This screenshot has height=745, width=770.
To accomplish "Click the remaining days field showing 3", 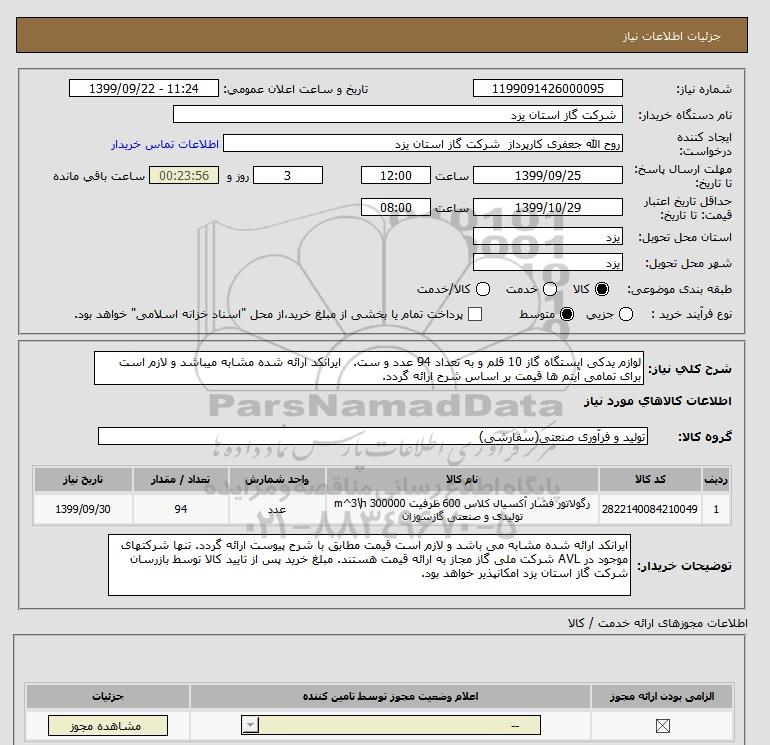I will (x=288, y=175).
